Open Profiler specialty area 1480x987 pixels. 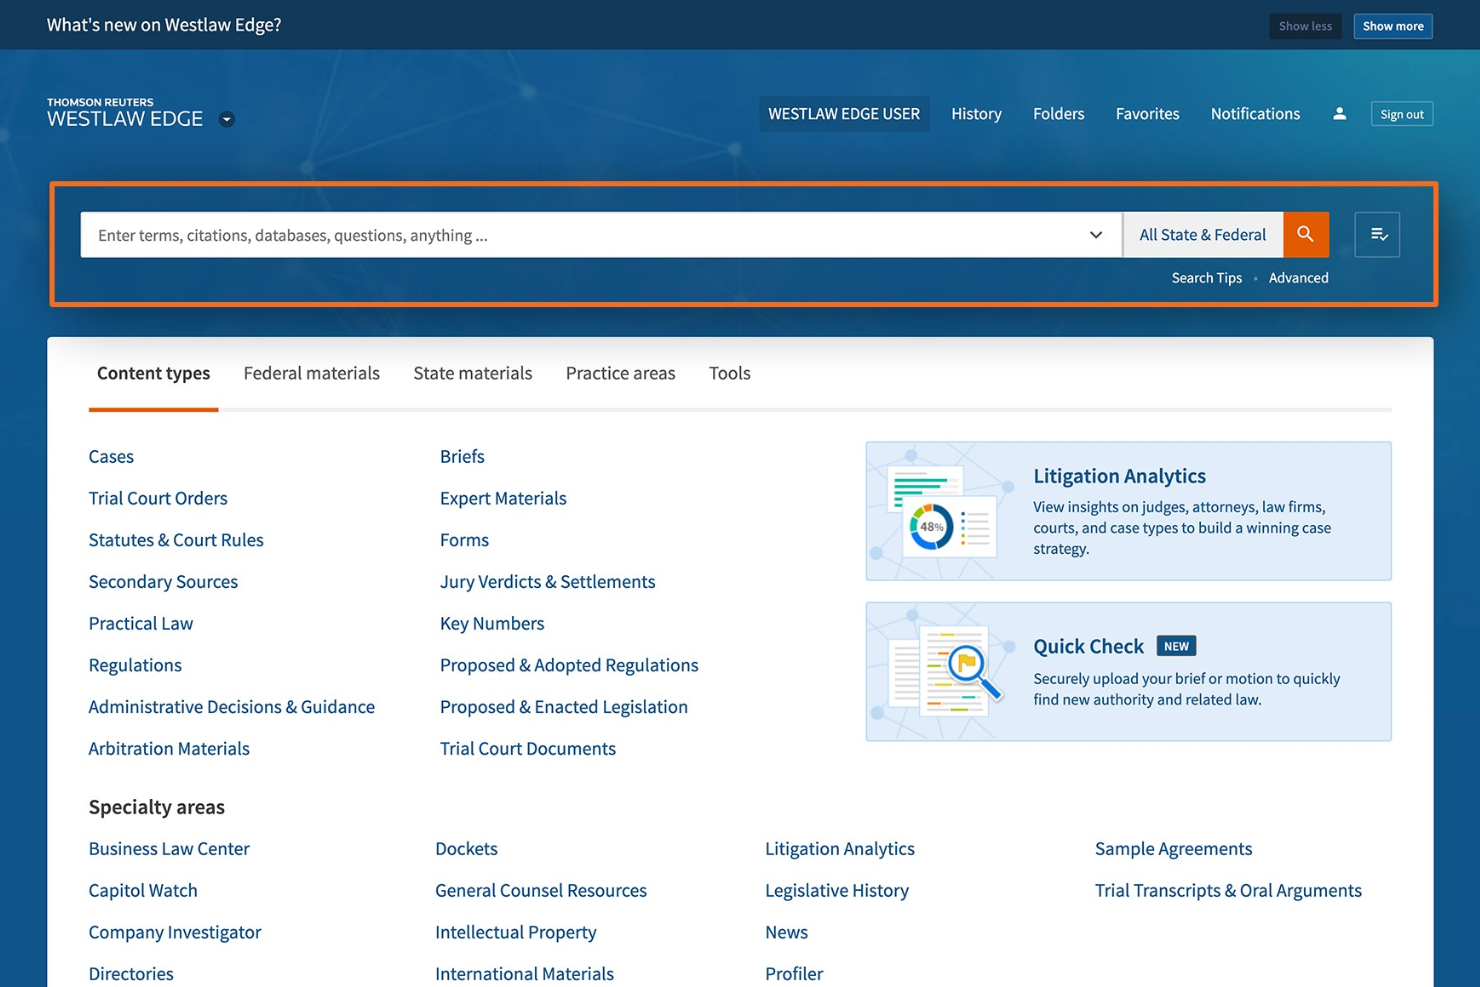(x=794, y=974)
